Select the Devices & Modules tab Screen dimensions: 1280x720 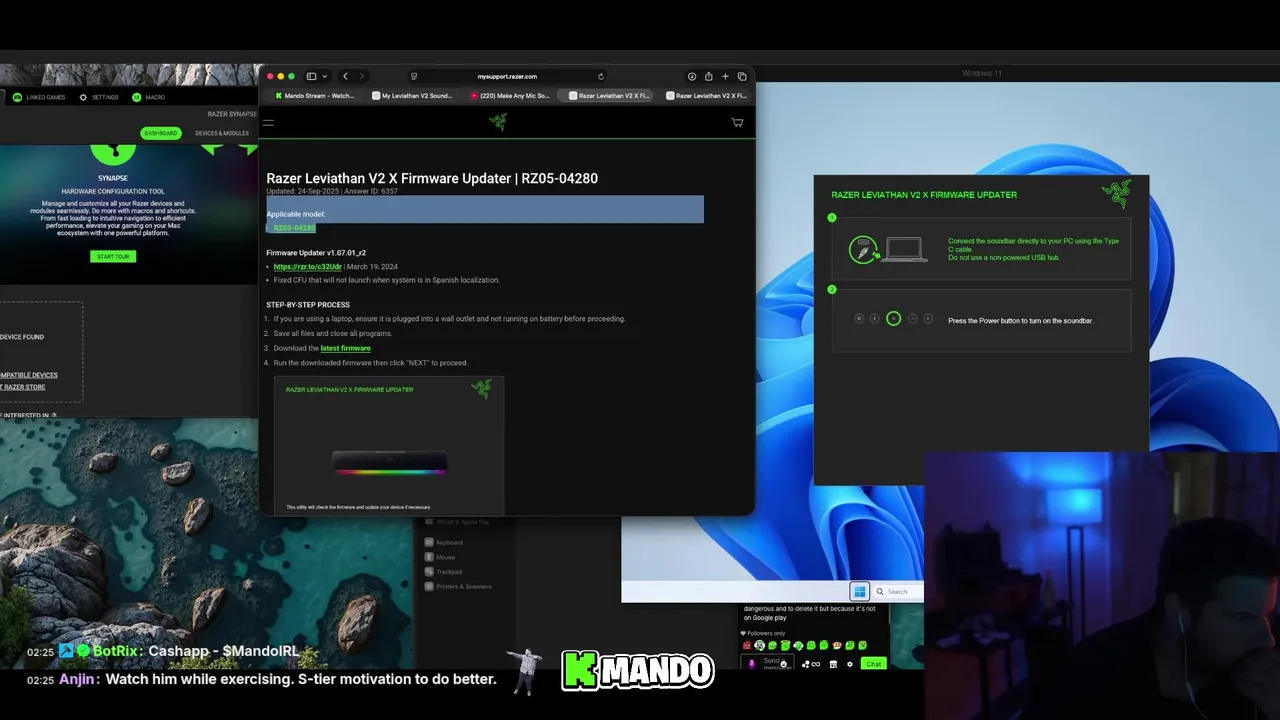pyautogui.click(x=222, y=133)
